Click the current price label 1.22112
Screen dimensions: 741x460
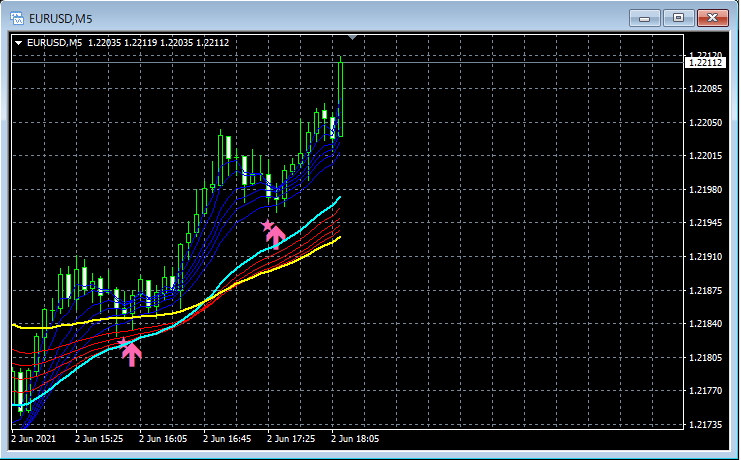pyautogui.click(x=705, y=63)
